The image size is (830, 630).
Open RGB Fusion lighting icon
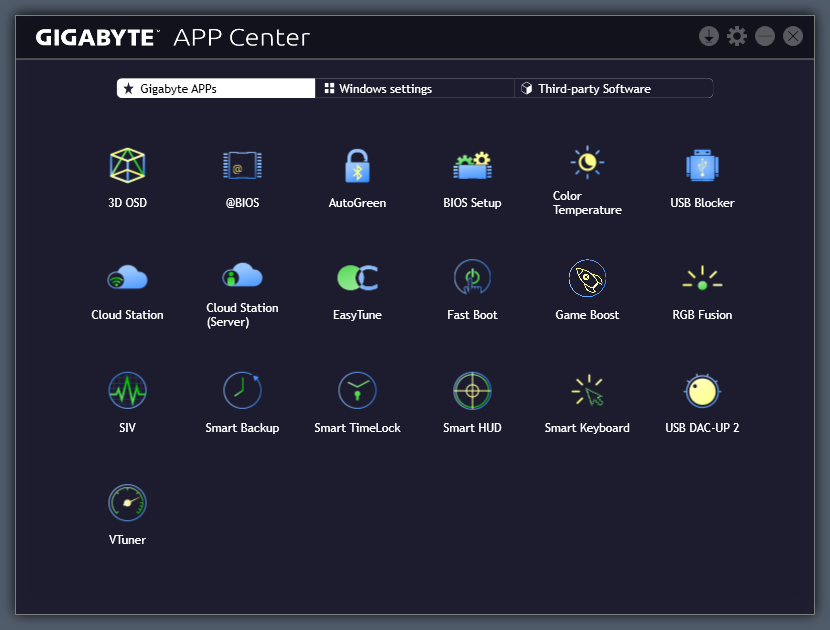click(702, 277)
